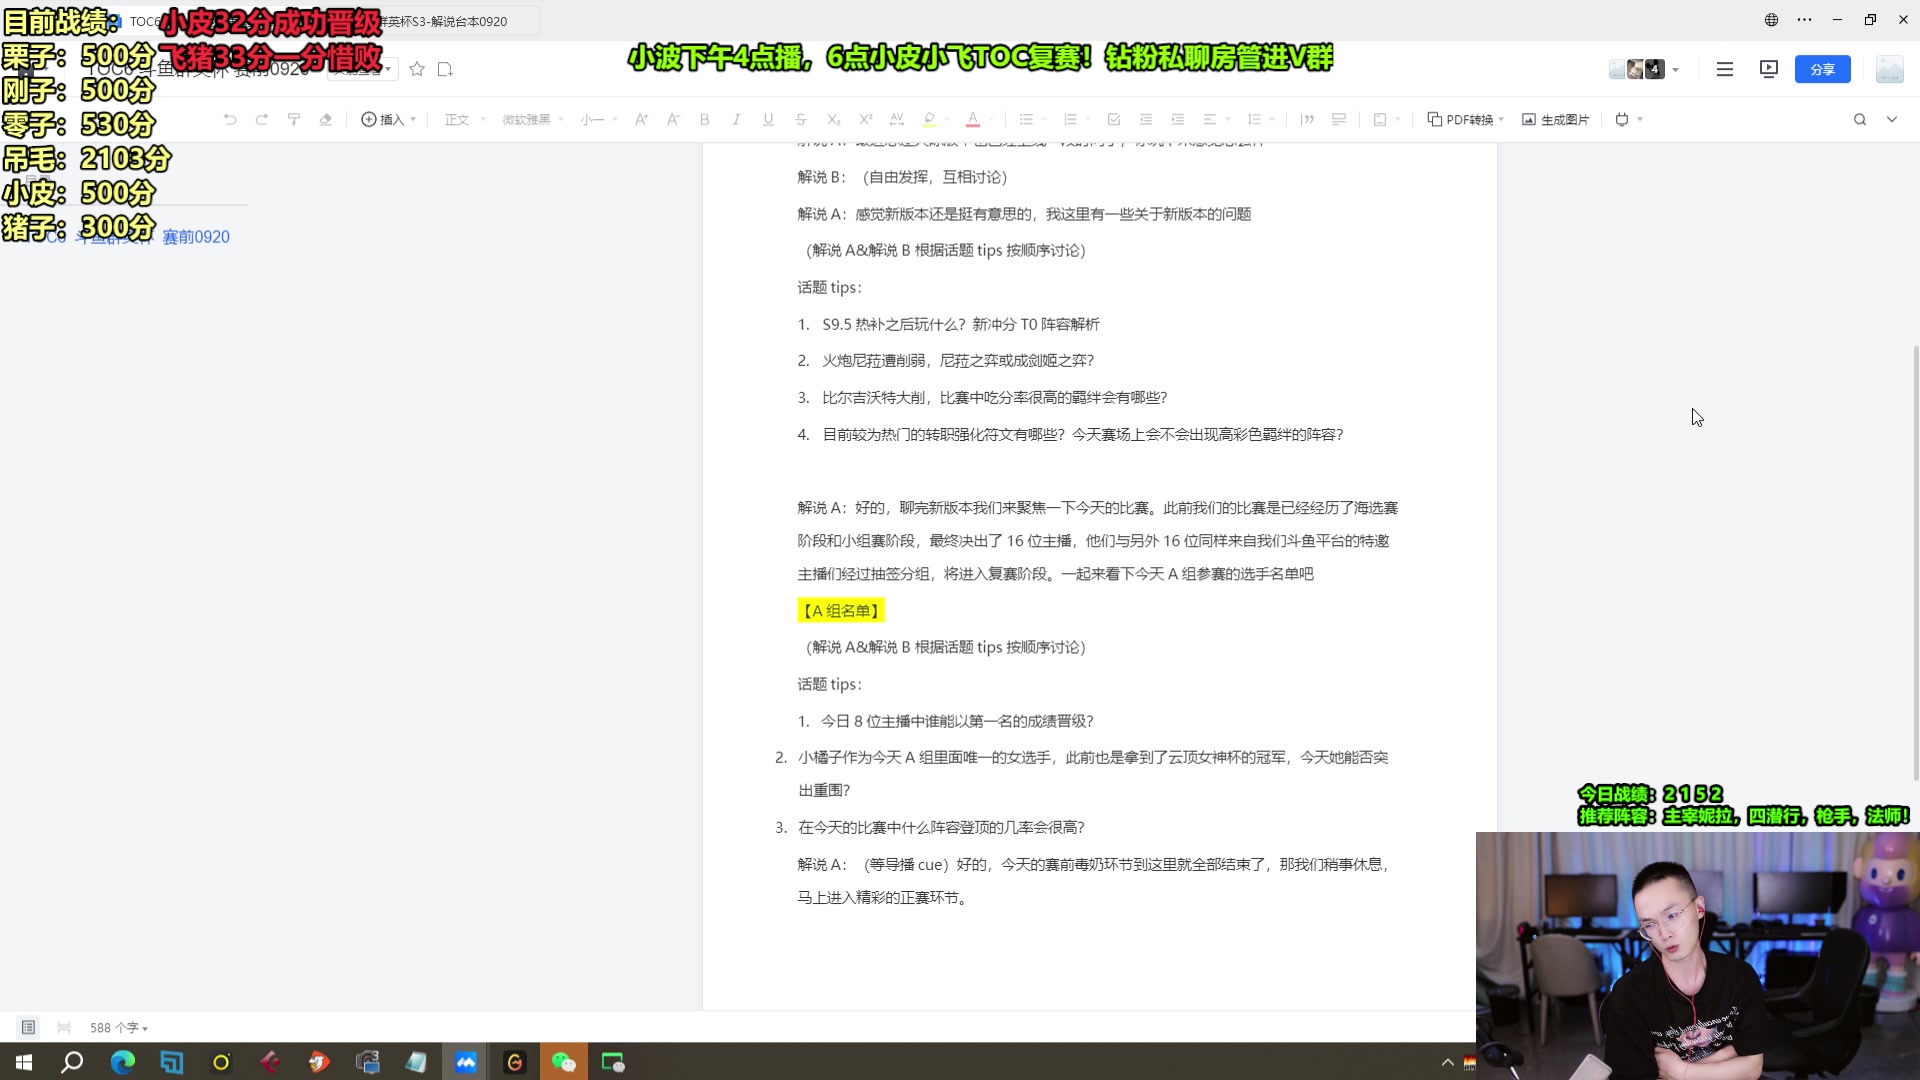Open the search magnifier icon
This screenshot has height=1080, width=1920.
(1860, 119)
